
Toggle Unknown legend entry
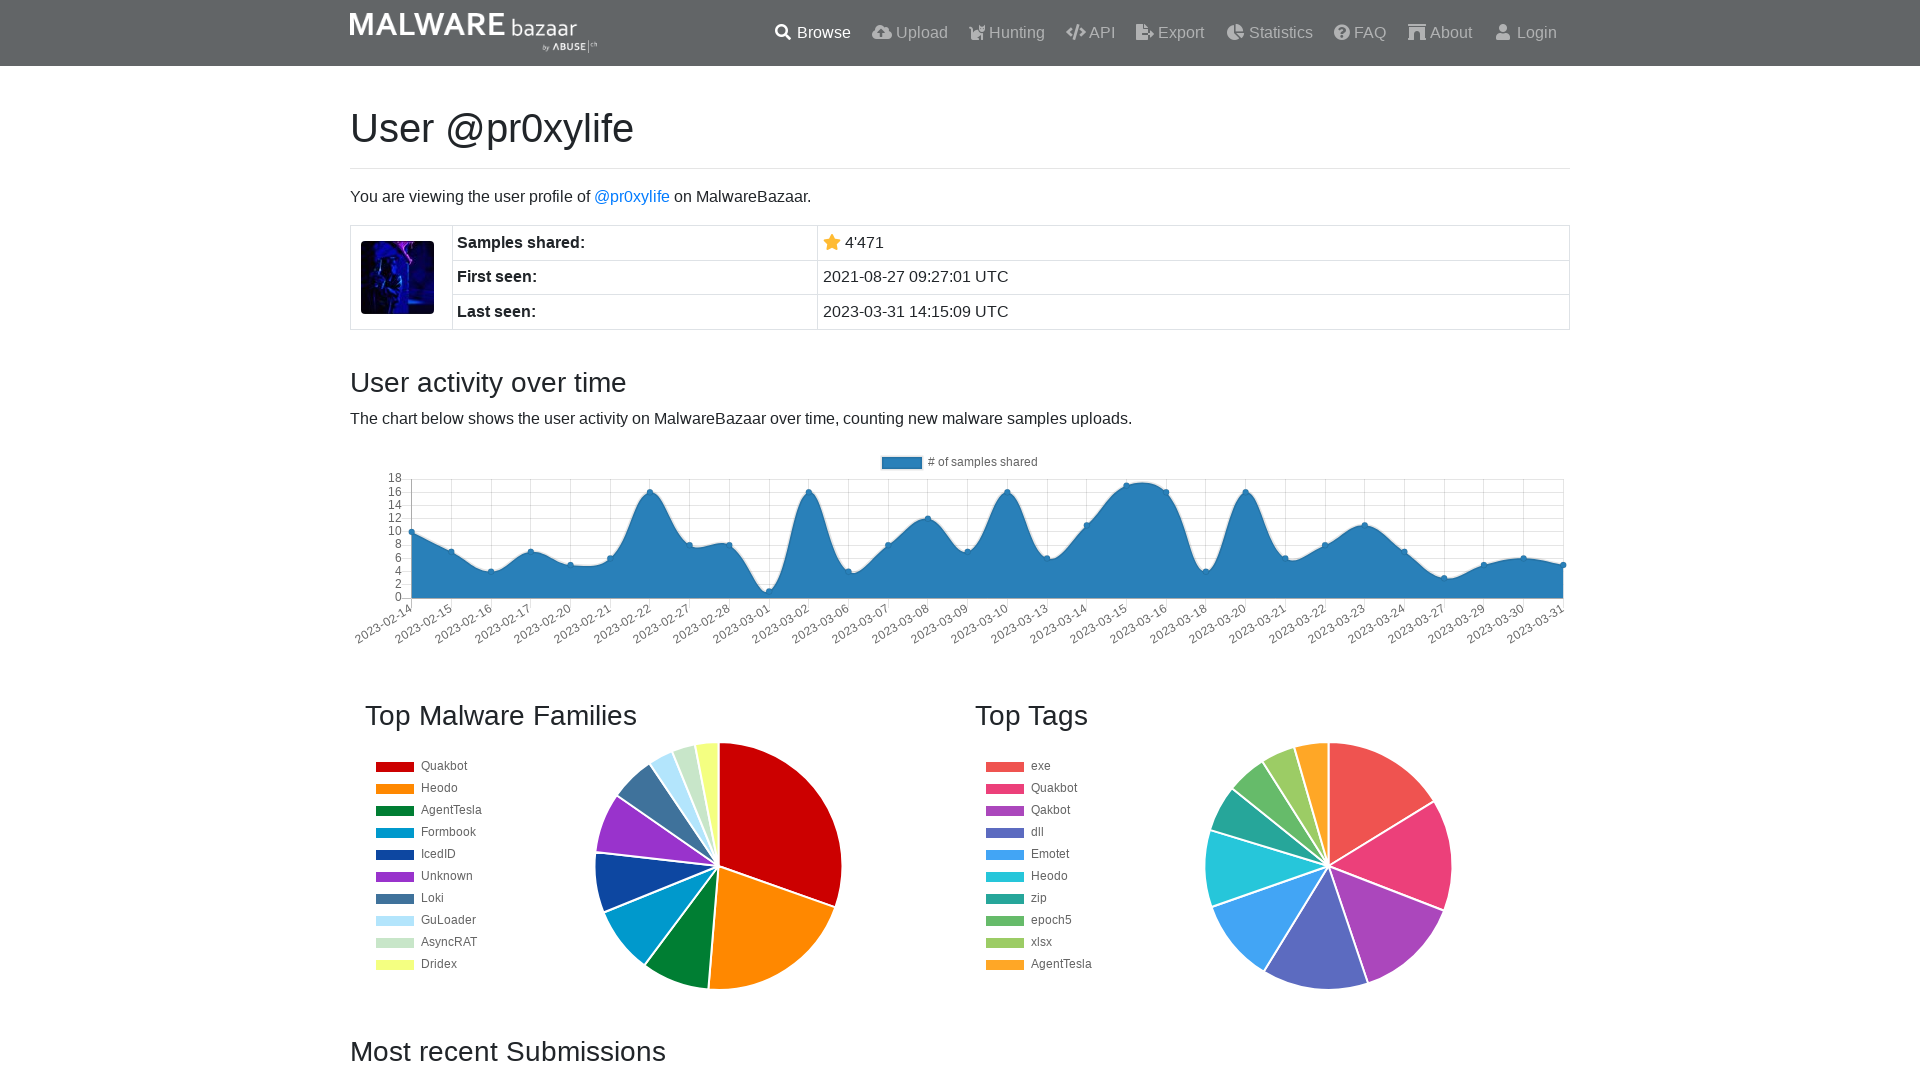pyautogui.click(x=424, y=876)
